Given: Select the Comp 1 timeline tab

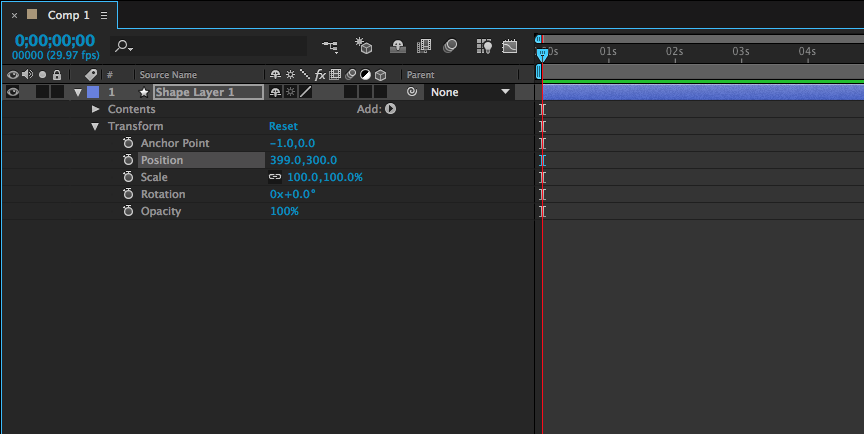Looking at the screenshot, I should tap(67, 16).
